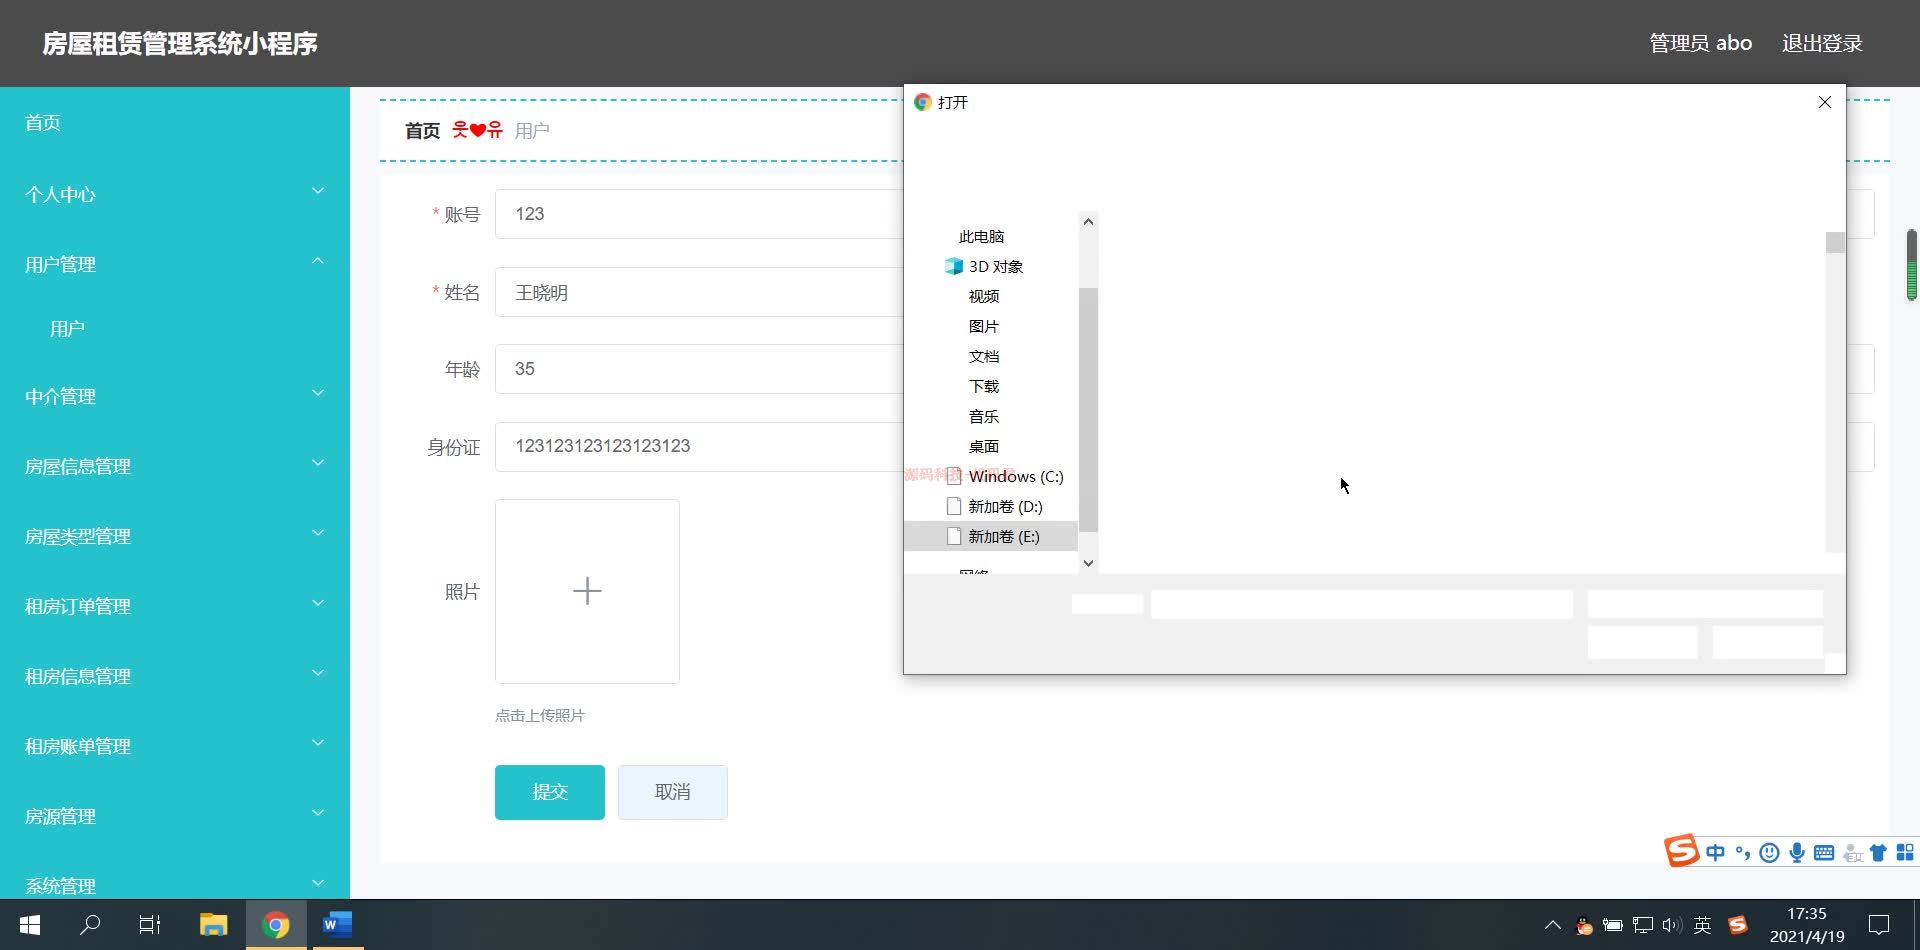Click 退出登录 to log out

point(1822,43)
